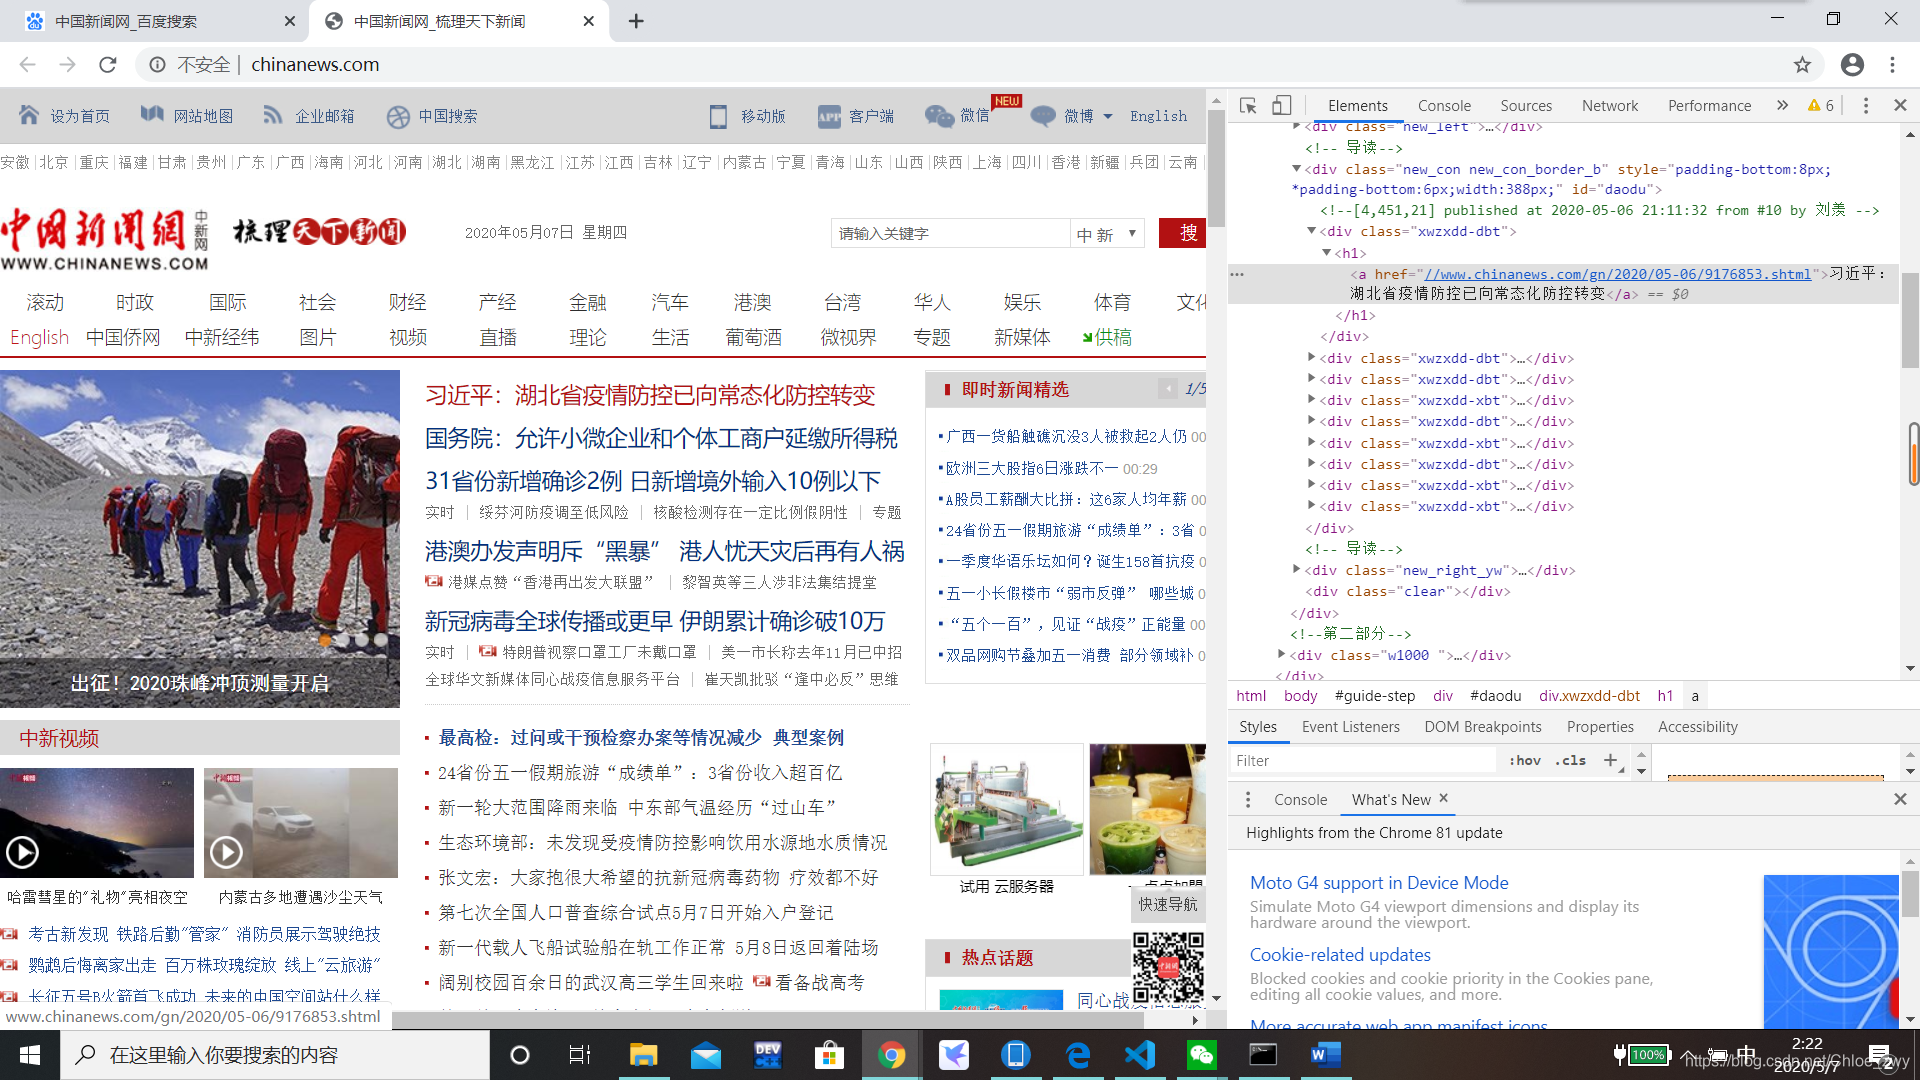1920x1080 pixels.
Task: Show previous 即时新闻精选 page arrow
Action: click(1167, 389)
